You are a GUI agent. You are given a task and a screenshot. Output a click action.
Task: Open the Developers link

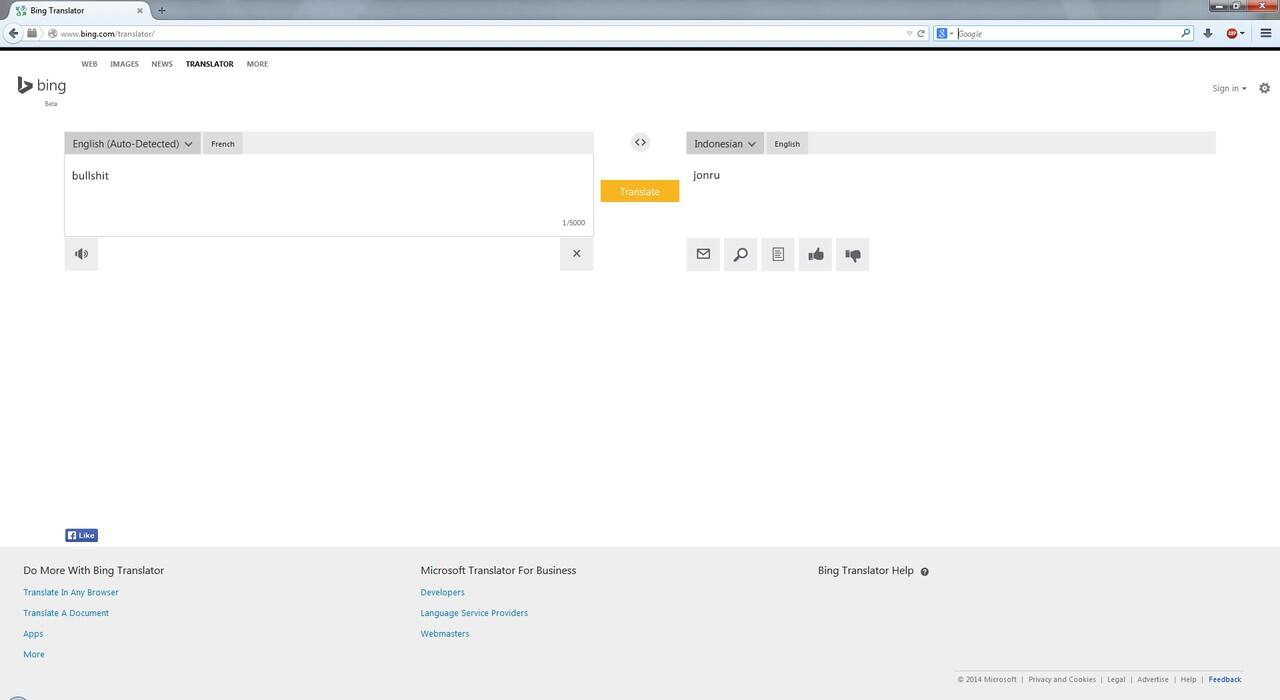(x=442, y=593)
